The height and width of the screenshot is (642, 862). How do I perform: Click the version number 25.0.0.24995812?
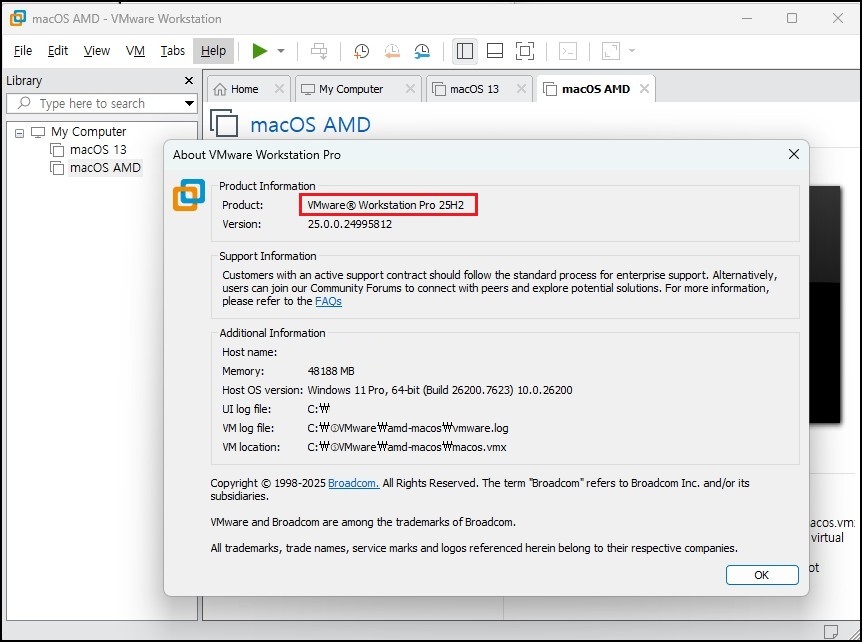pos(350,224)
